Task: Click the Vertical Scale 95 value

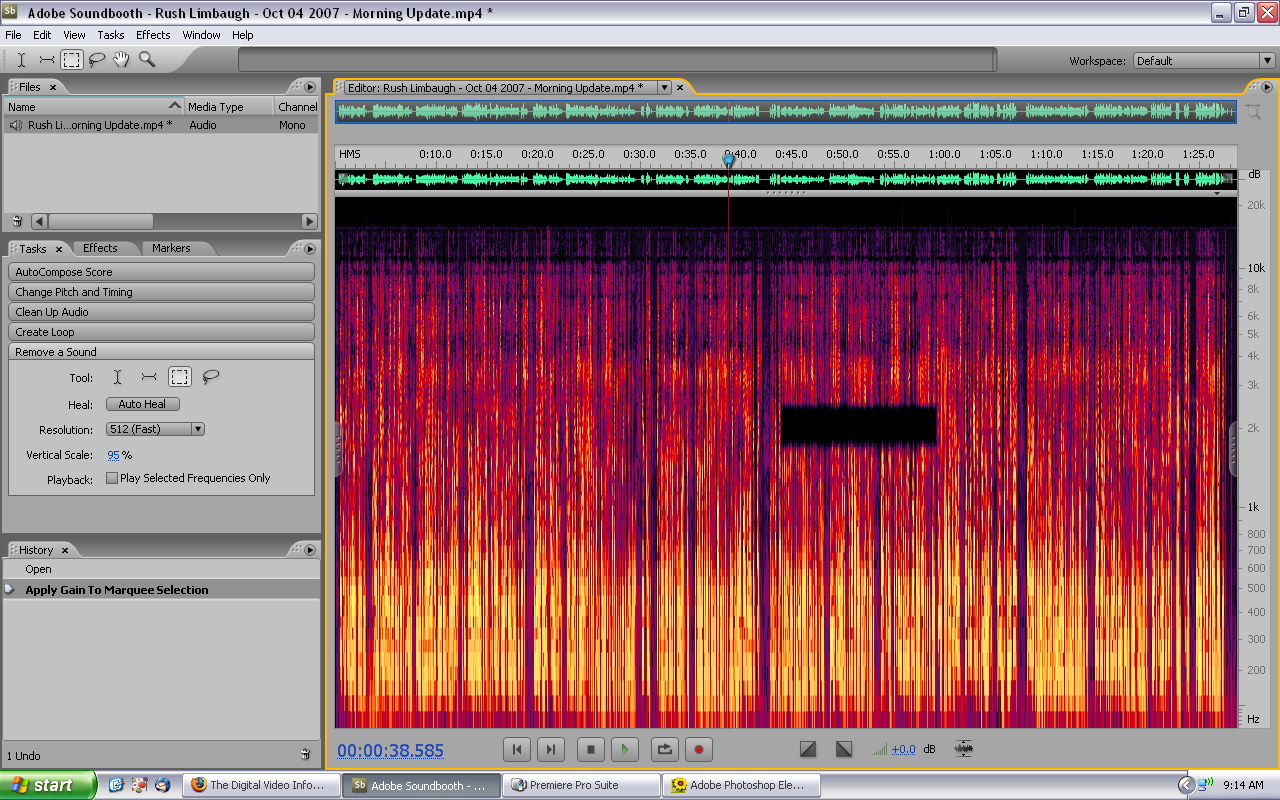Action: tap(113, 455)
